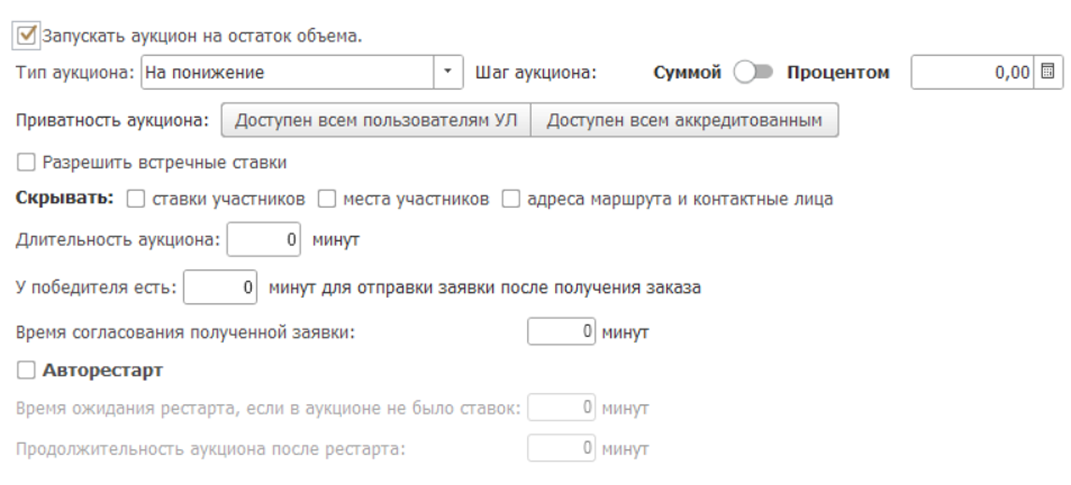This screenshot has height=485, width=1071.
Task: Enable 'Разрешить встречные ставки' checkbox
Action: pyautogui.click(x=27, y=162)
